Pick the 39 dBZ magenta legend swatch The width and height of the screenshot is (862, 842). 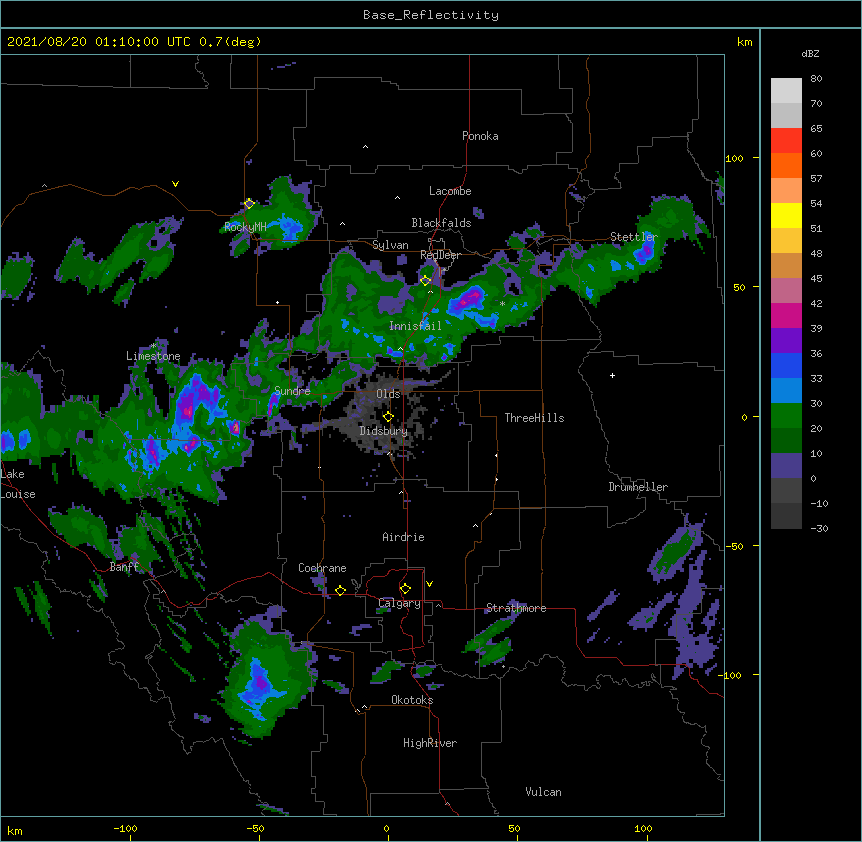[786, 315]
